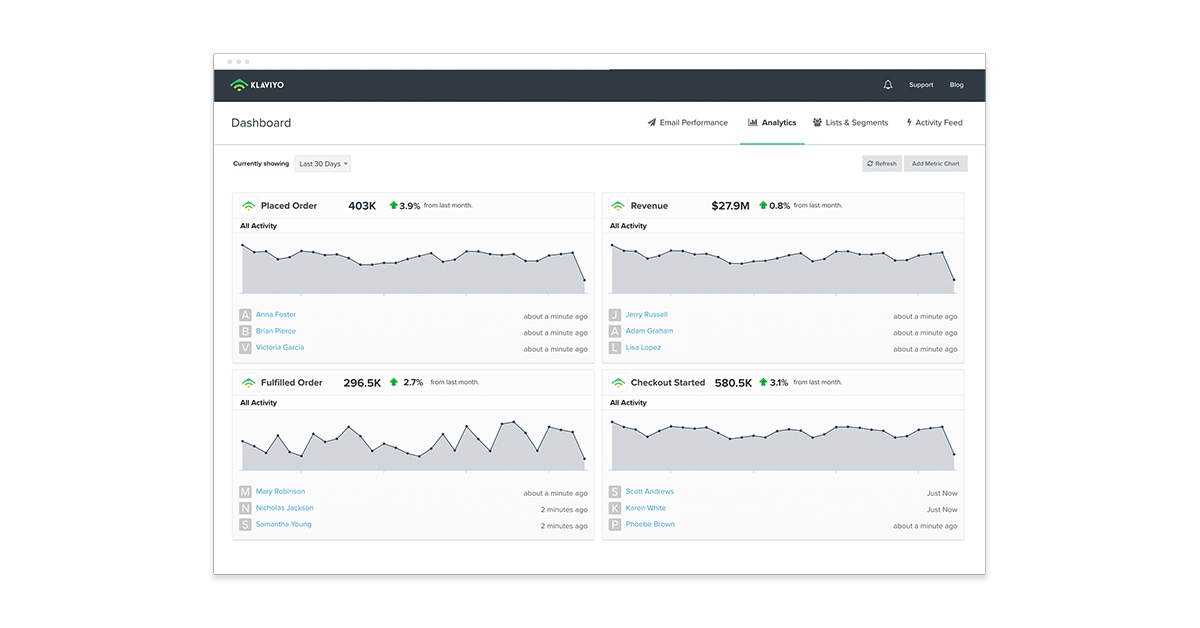The image size is (1200, 628).
Task: Click the last data point on Revenue chart
Action: pyautogui.click(x=954, y=280)
